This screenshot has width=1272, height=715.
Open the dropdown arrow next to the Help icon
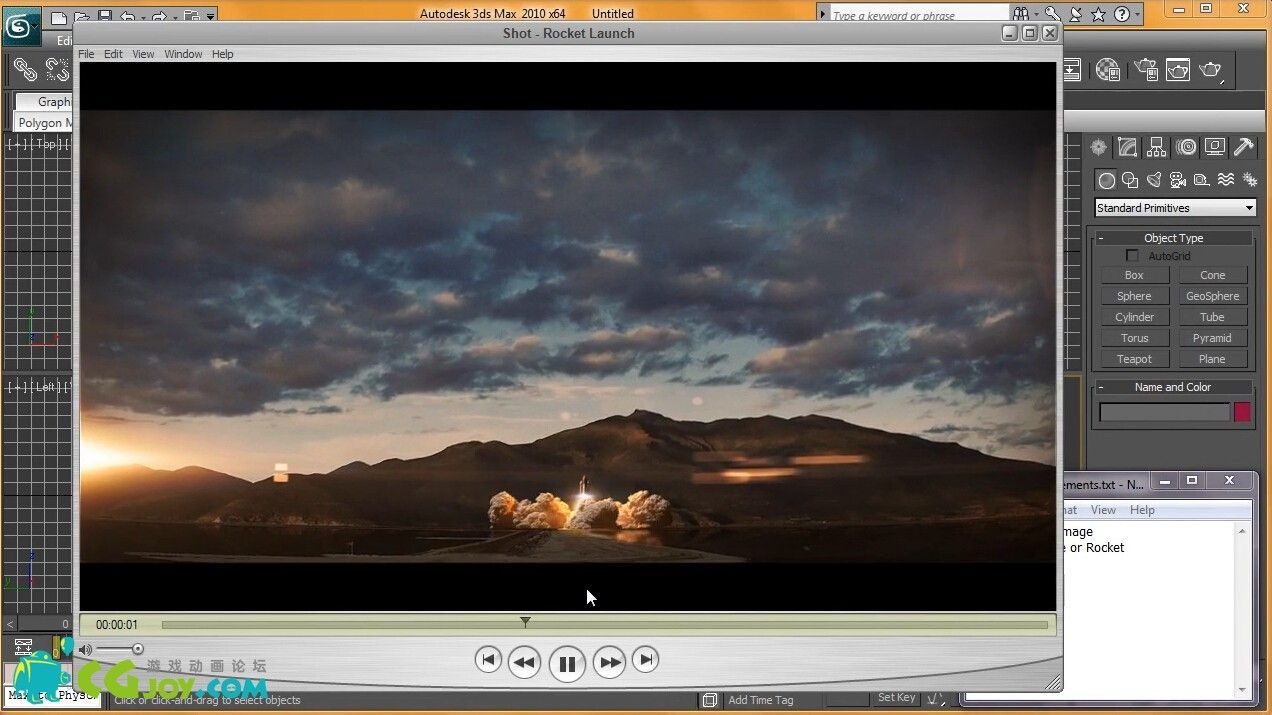(1138, 14)
